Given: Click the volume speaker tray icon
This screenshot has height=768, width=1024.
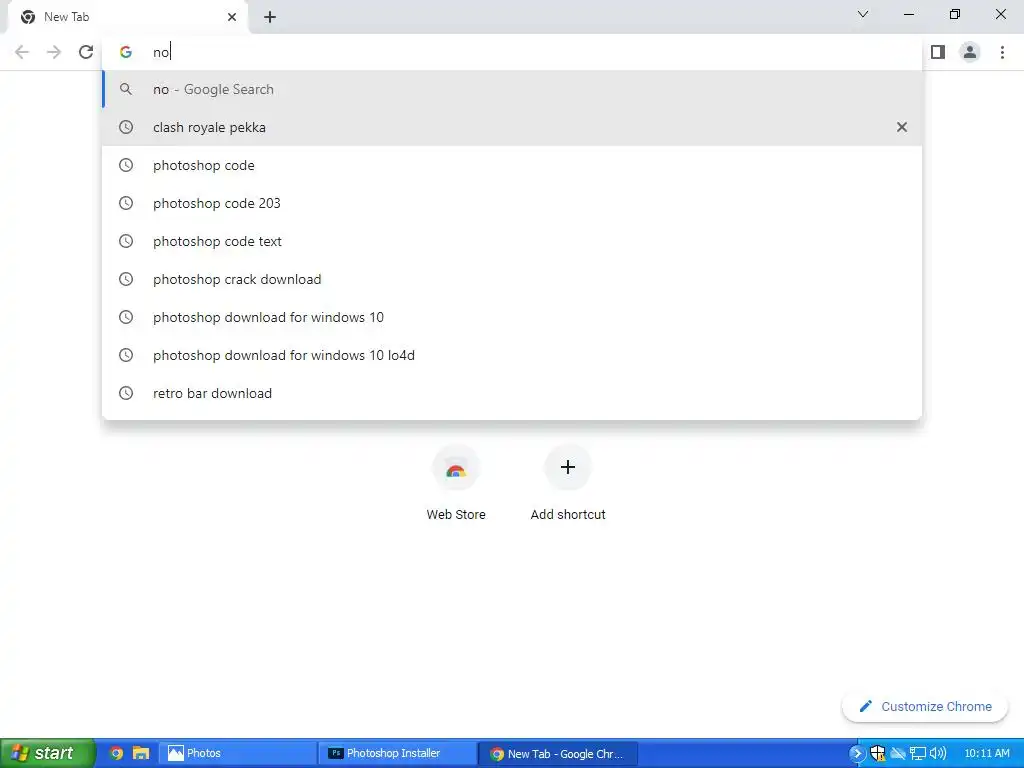Looking at the screenshot, I should pos(938,754).
